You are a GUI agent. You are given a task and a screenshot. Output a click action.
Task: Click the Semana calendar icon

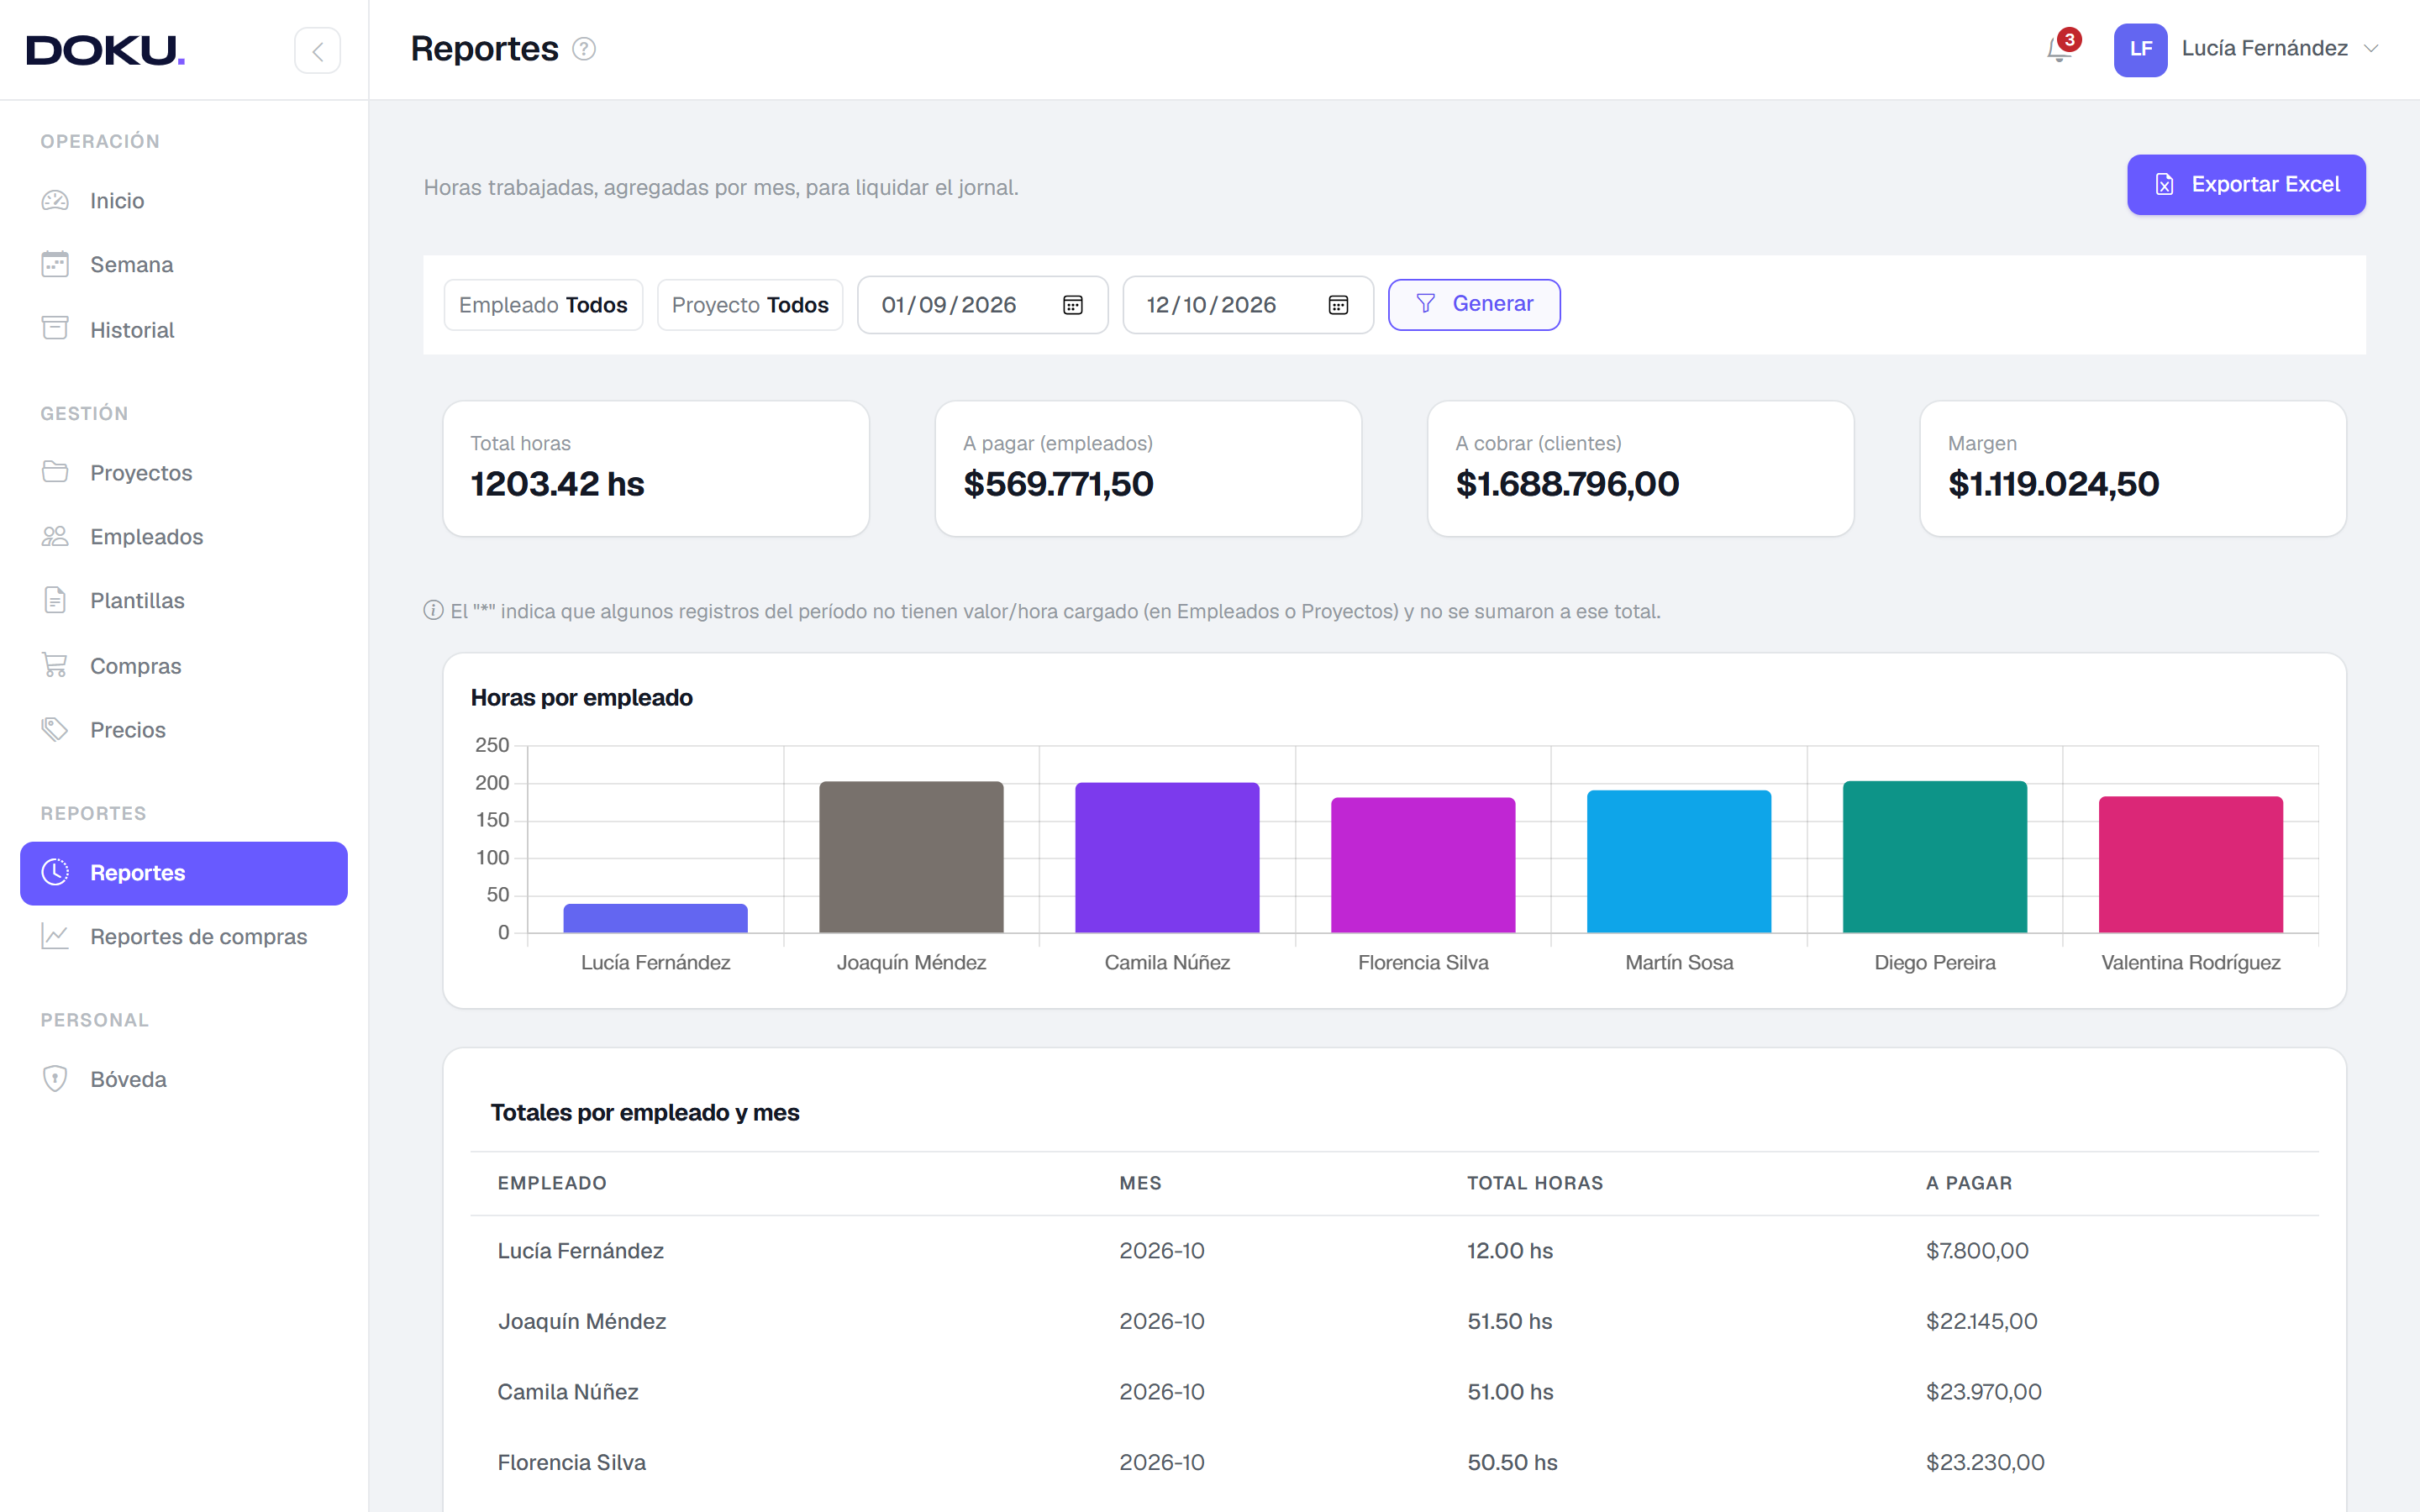(55, 264)
